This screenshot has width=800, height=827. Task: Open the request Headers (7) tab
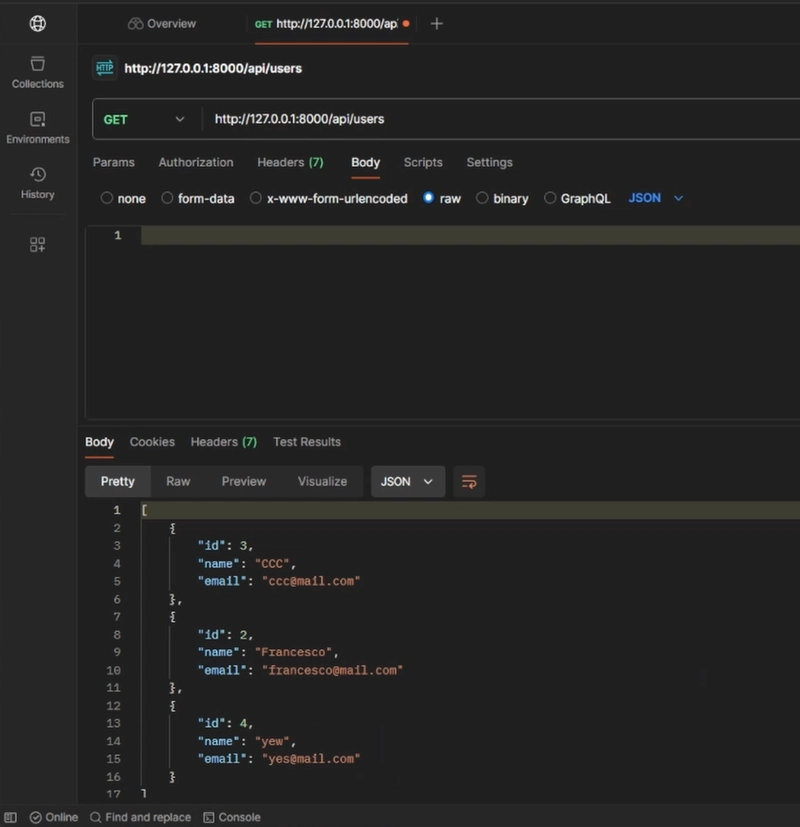pyautogui.click(x=290, y=162)
